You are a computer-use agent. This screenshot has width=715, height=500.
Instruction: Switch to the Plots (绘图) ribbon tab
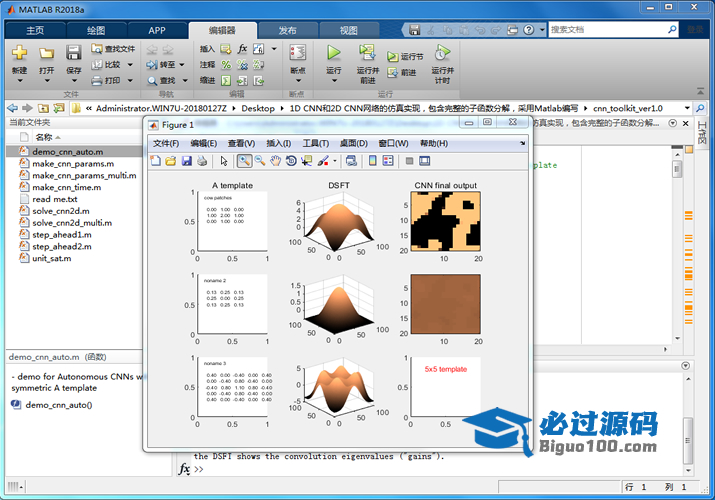coord(96,30)
